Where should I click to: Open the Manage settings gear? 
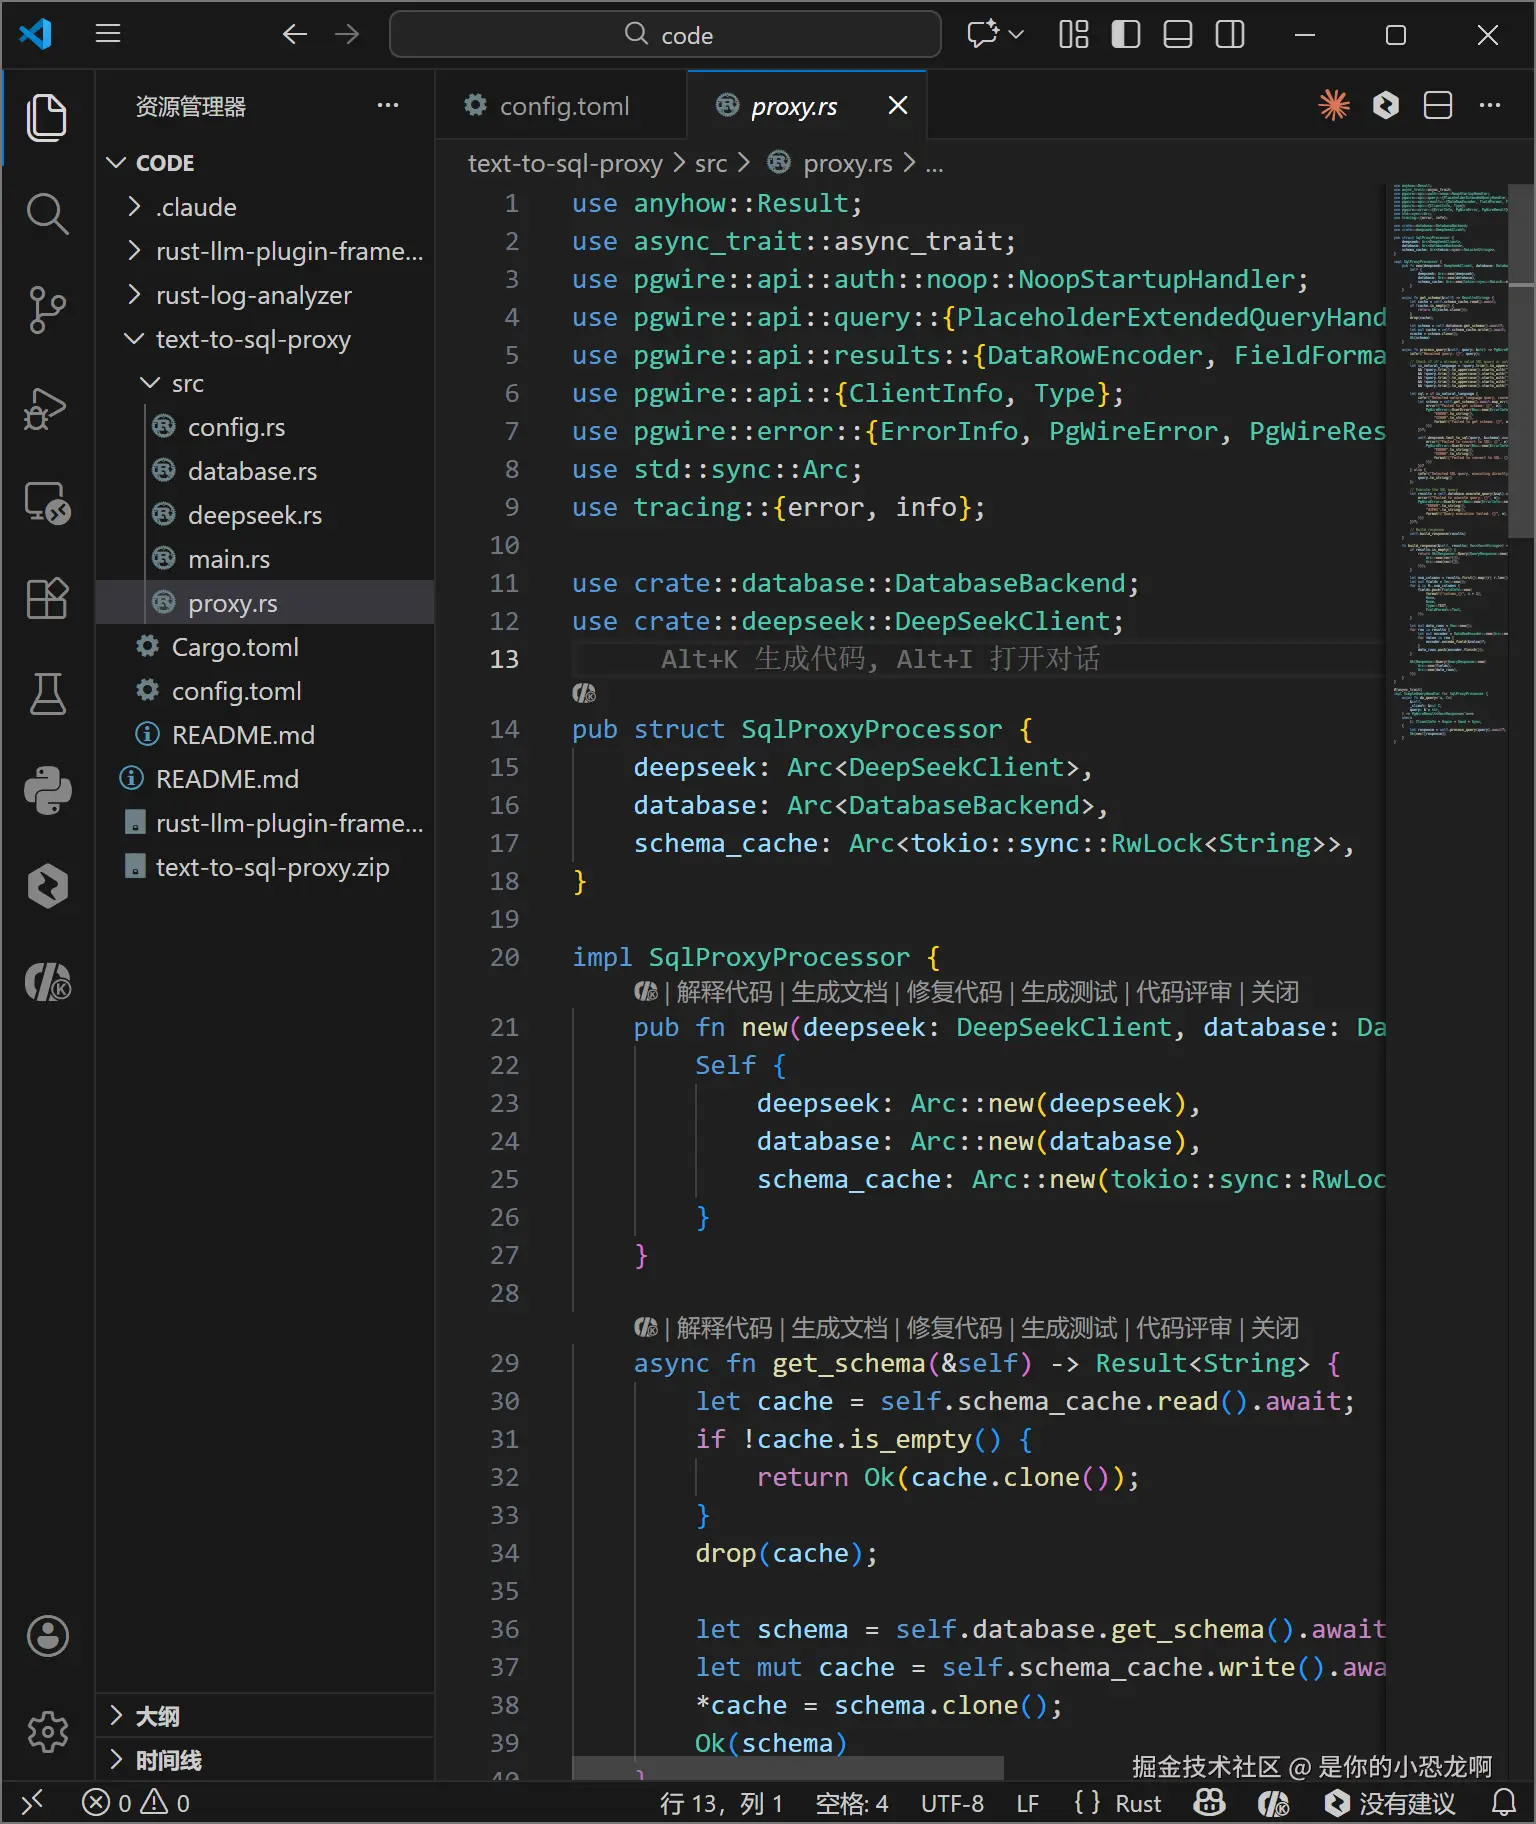tap(47, 1732)
